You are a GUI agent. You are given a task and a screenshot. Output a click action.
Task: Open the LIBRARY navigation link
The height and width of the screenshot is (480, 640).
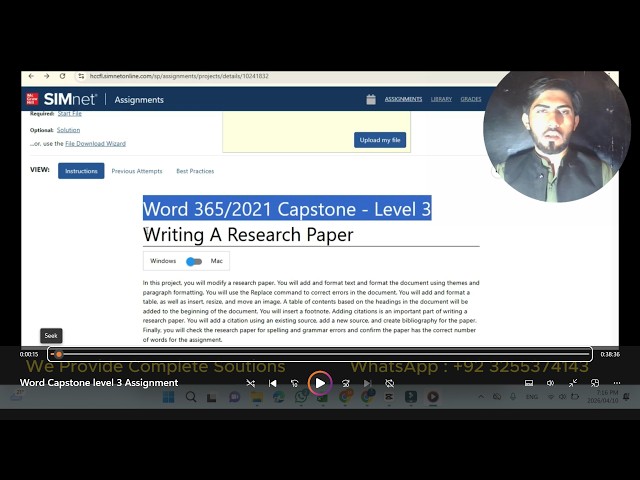(x=441, y=99)
